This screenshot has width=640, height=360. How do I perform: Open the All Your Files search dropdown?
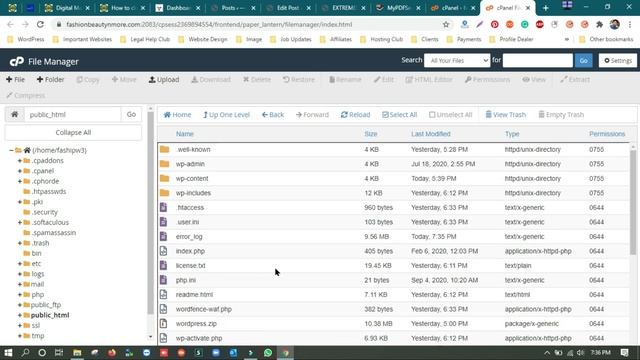(x=457, y=60)
